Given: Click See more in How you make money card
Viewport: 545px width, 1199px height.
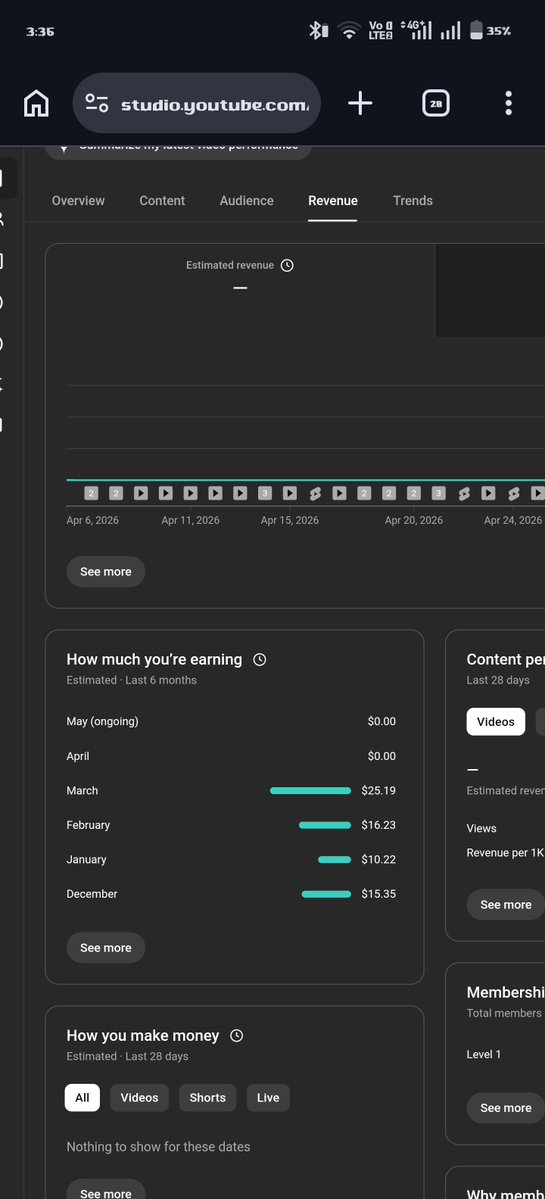Looking at the screenshot, I should [x=105, y=1190].
